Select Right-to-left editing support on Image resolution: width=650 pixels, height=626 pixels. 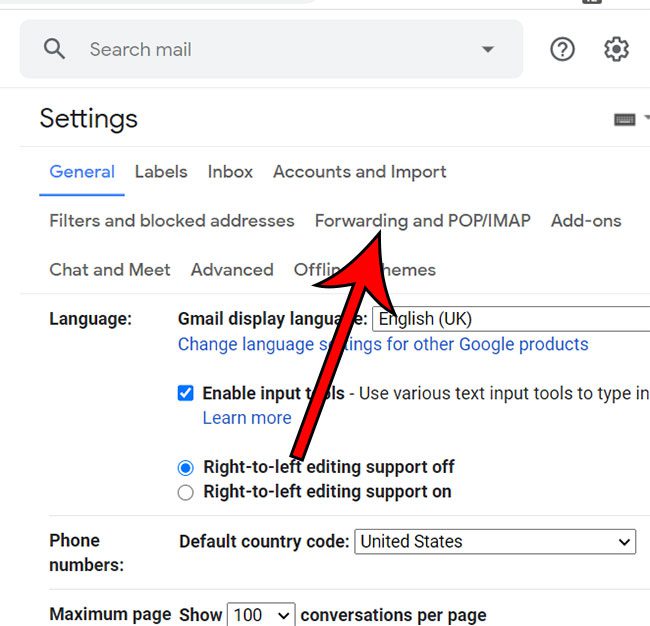click(185, 492)
